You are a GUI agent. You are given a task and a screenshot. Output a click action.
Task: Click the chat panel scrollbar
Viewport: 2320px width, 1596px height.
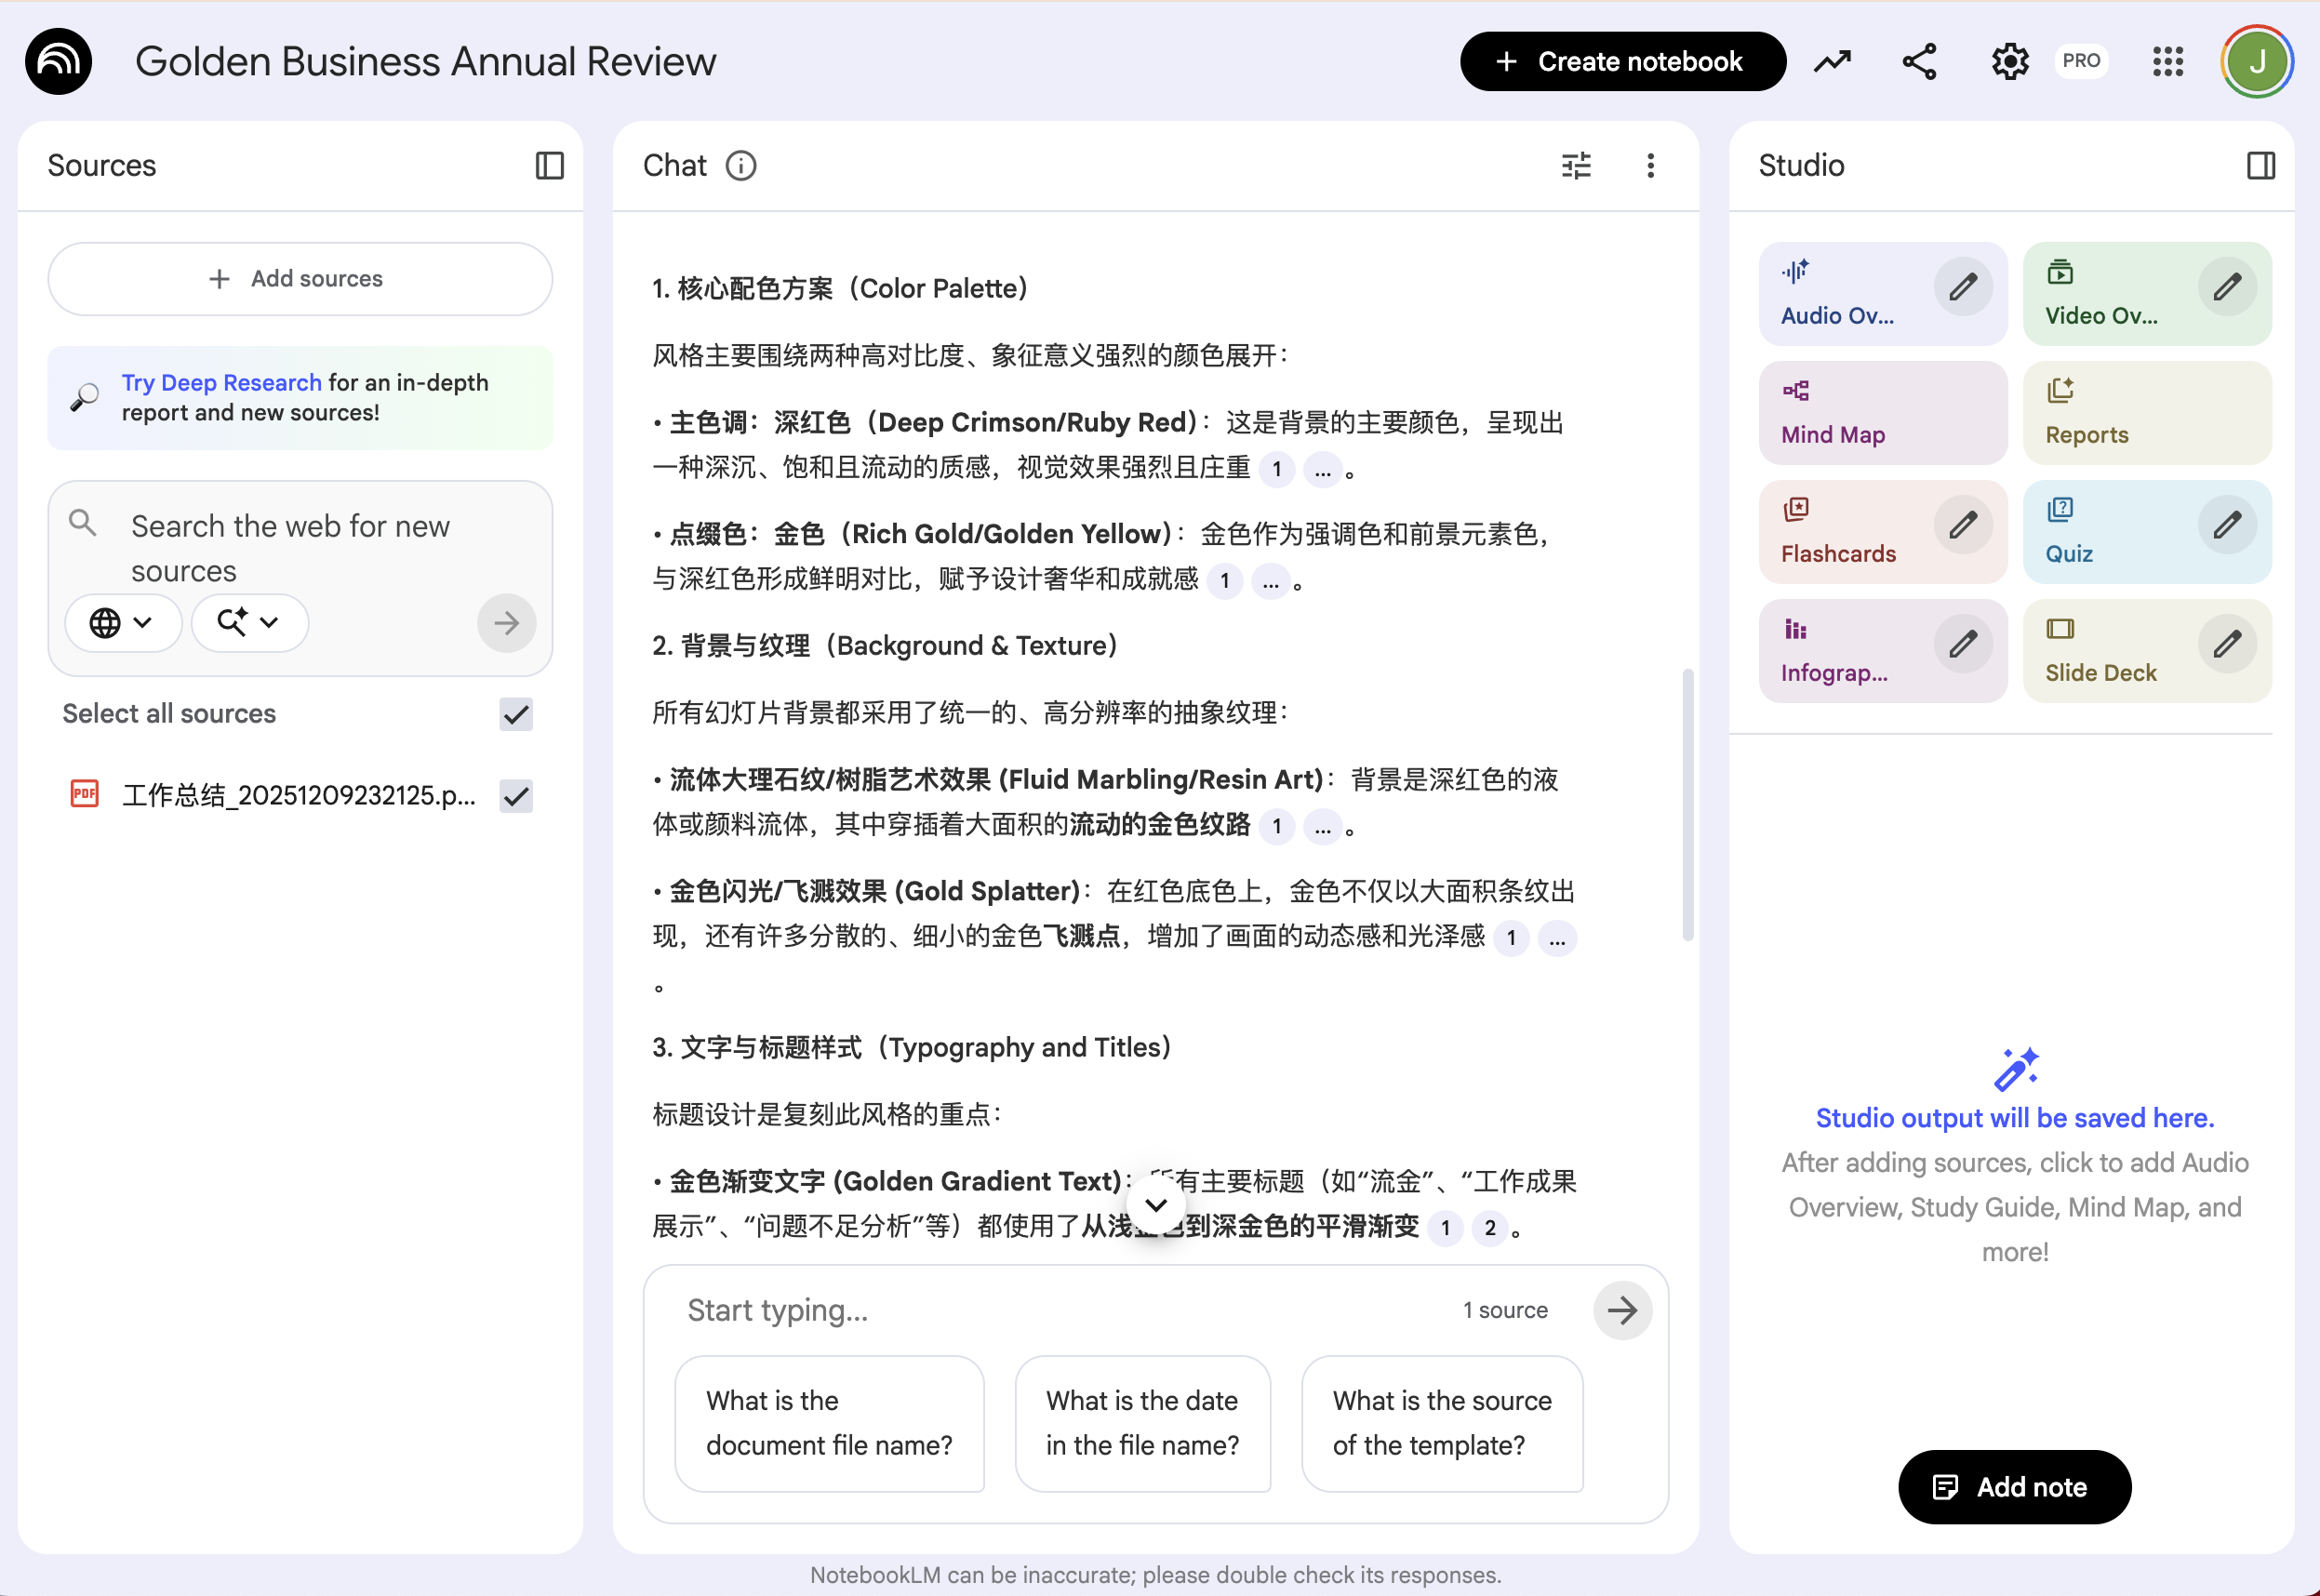pos(1687,805)
